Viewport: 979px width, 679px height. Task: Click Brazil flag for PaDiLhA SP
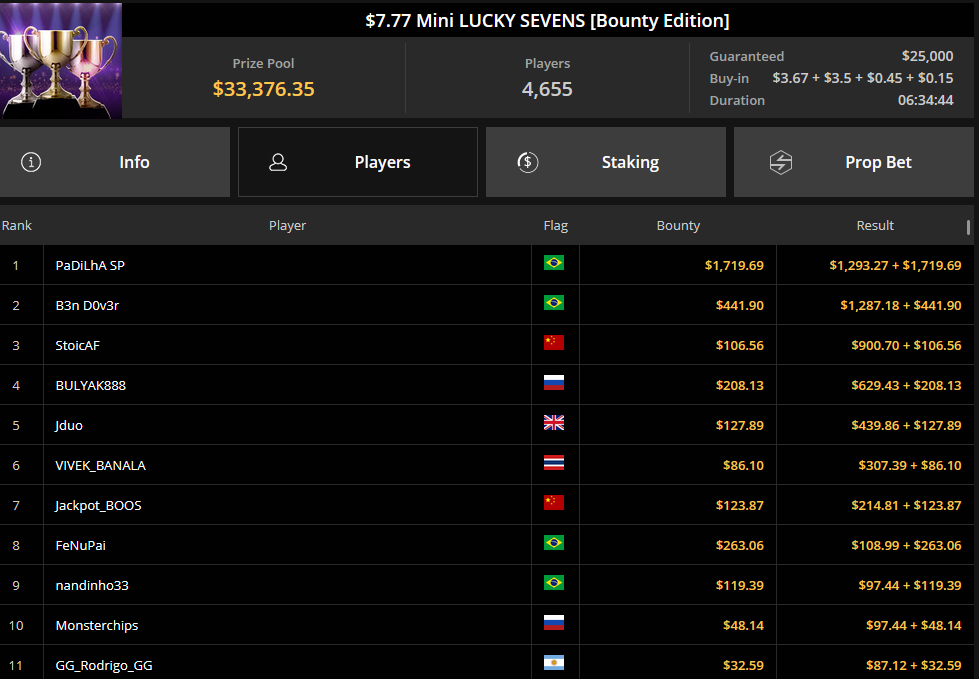(x=554, y=263)
